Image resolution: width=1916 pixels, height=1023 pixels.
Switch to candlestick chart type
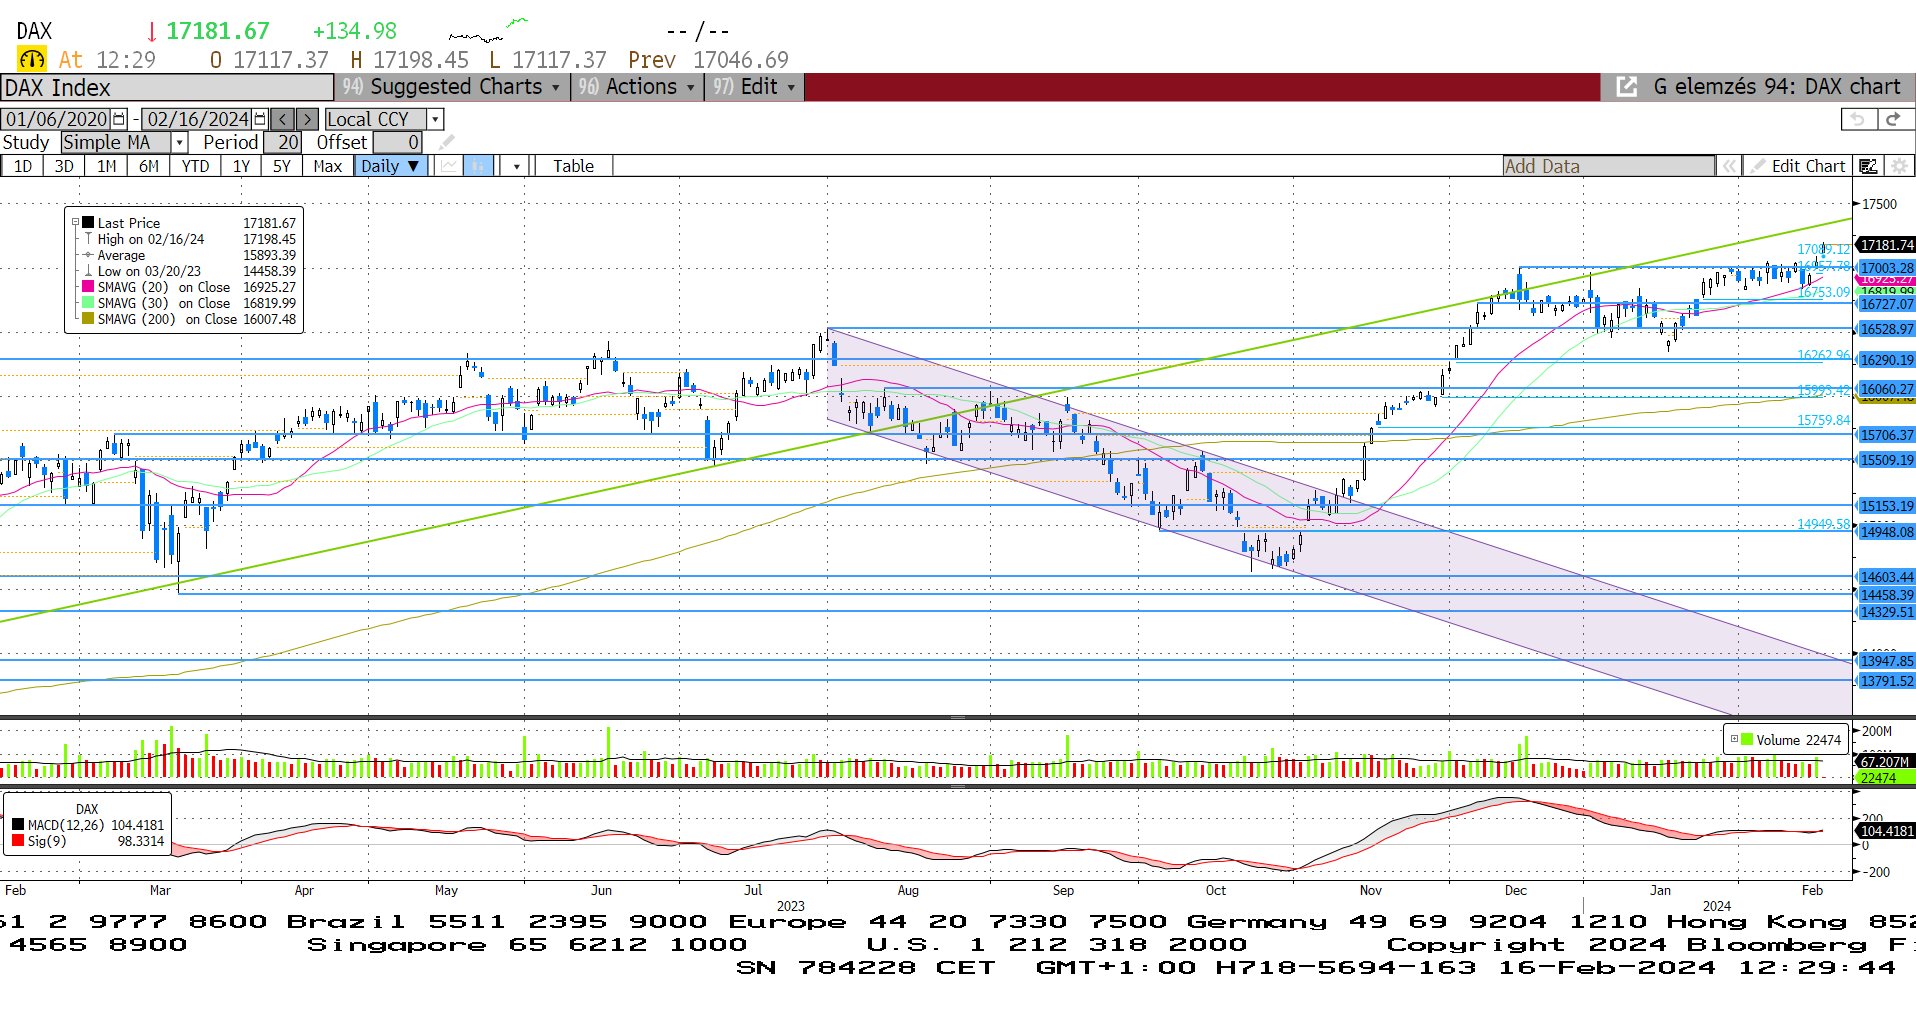[x=479, y=166]
